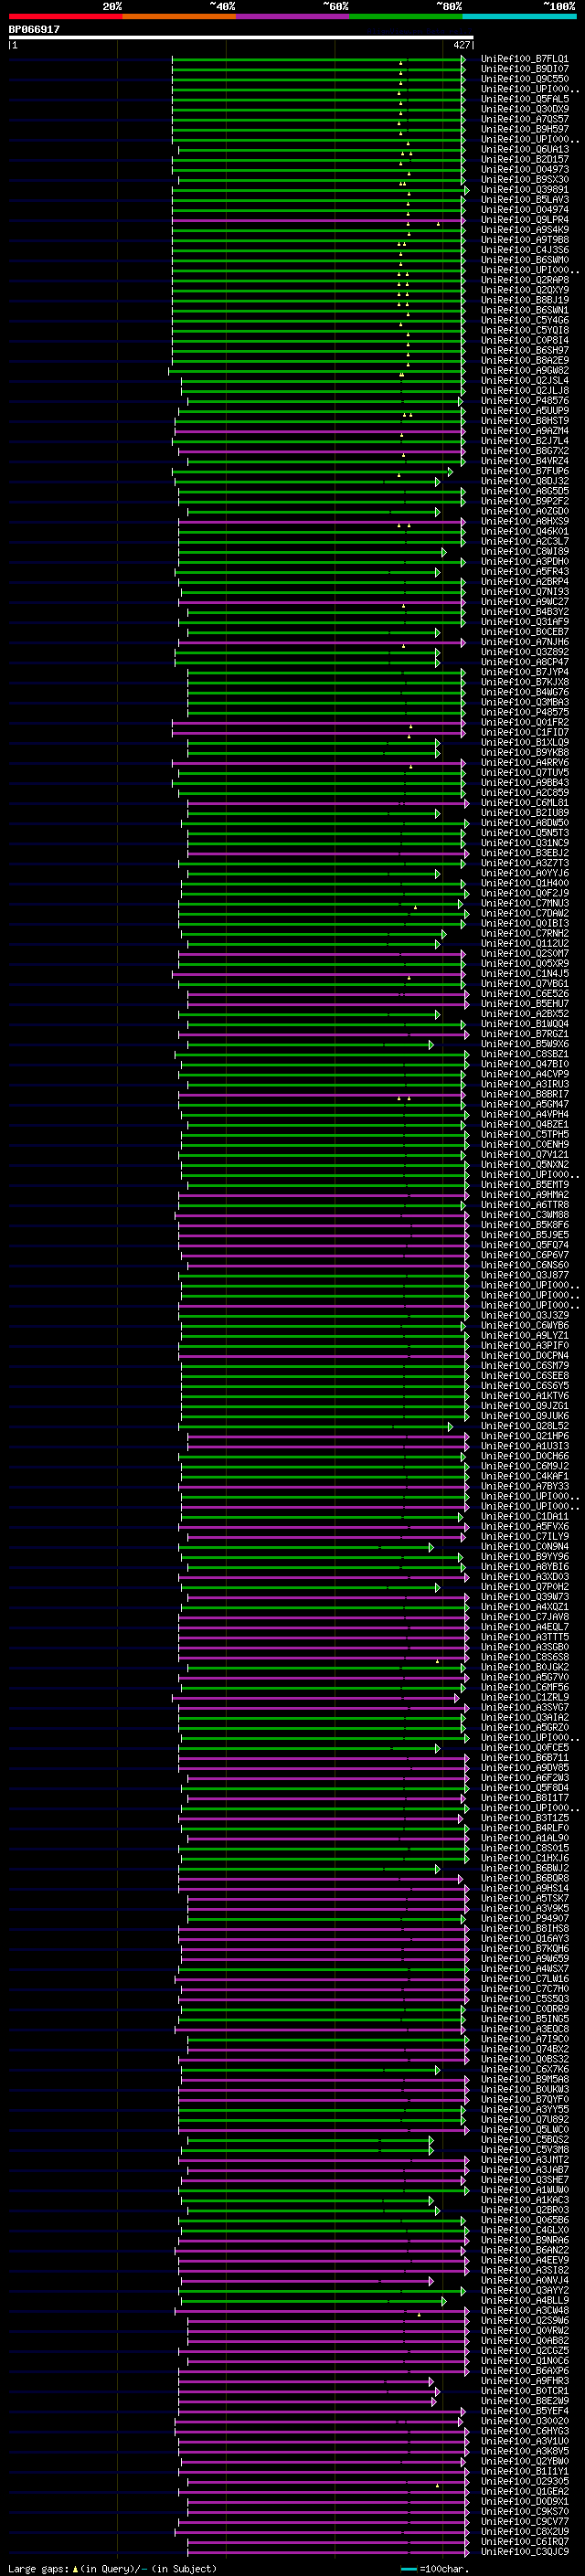The height and width of the screenshot is (2576, 585).
Task: Open the UniRef100_O29305 hit
Action: click(x=524, y=2481)
